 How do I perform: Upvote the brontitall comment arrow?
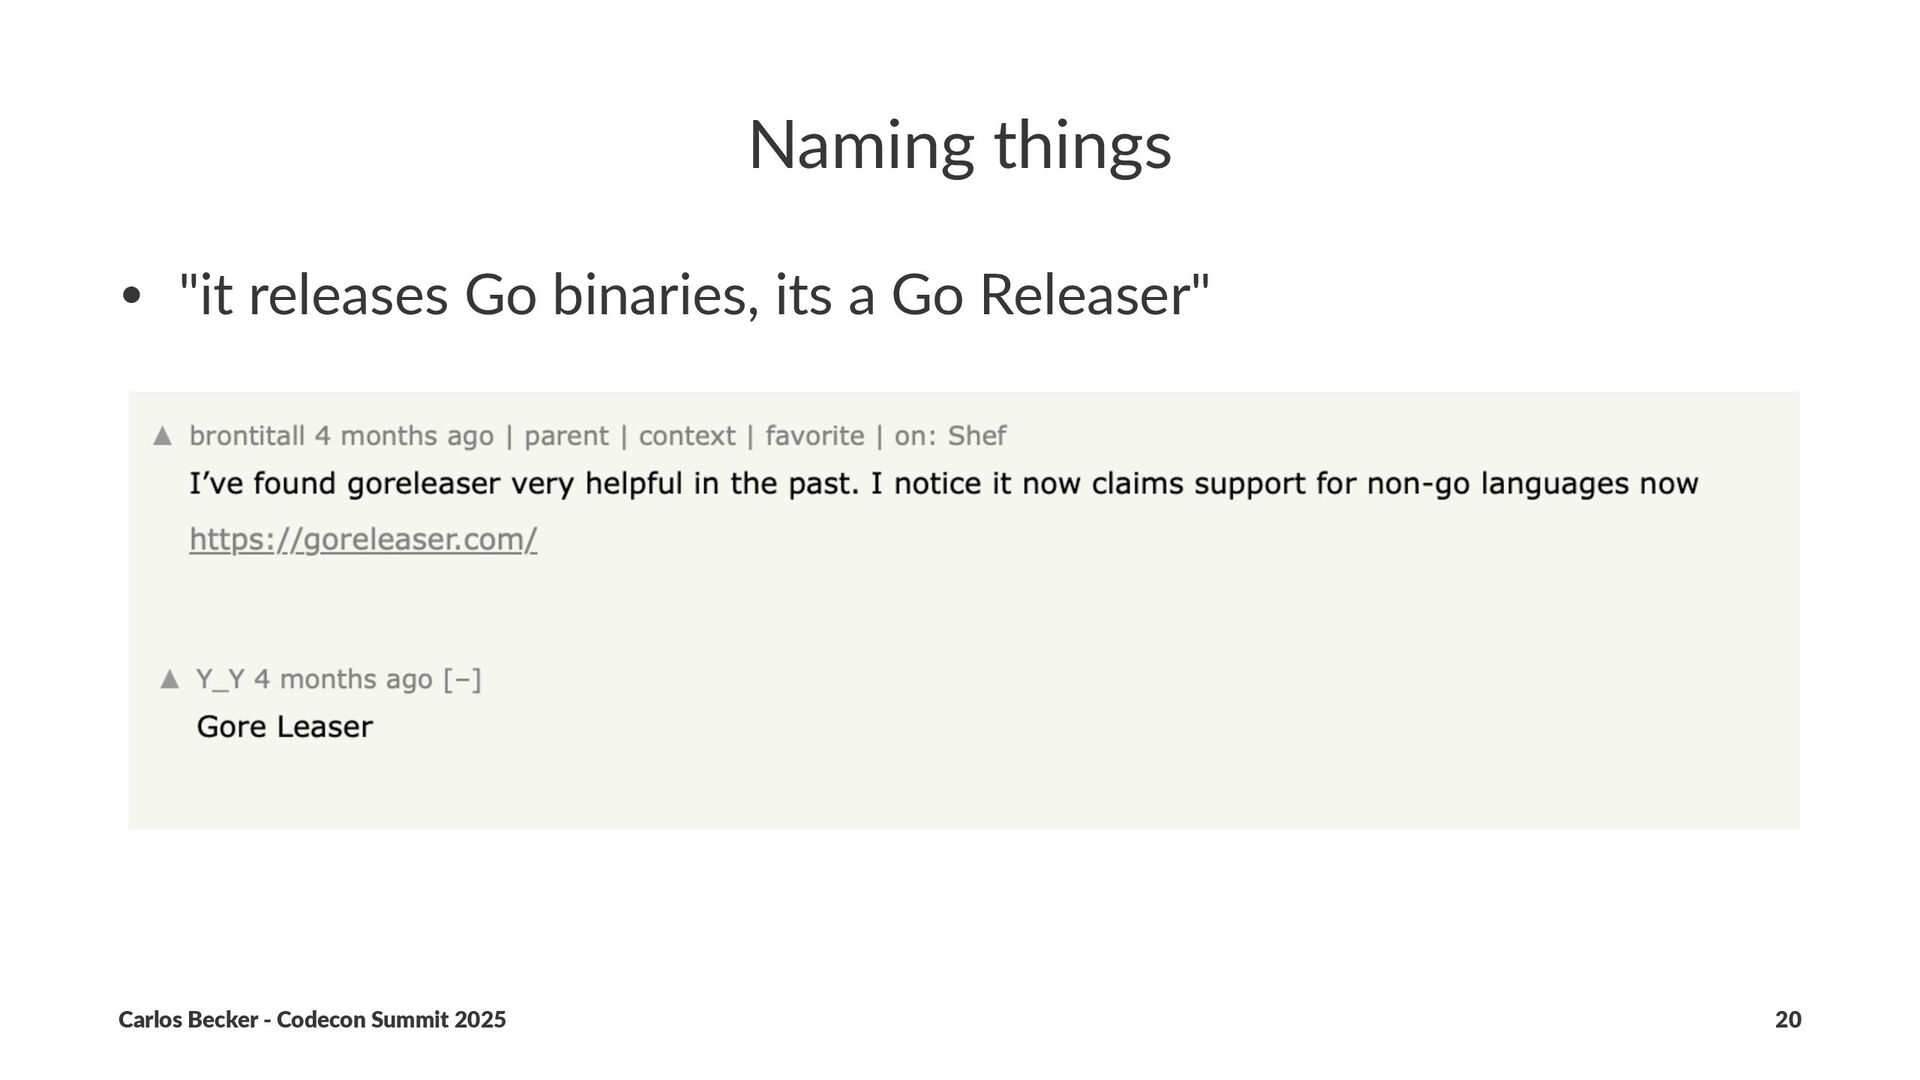pyautogui.click(x=162, y=436)
